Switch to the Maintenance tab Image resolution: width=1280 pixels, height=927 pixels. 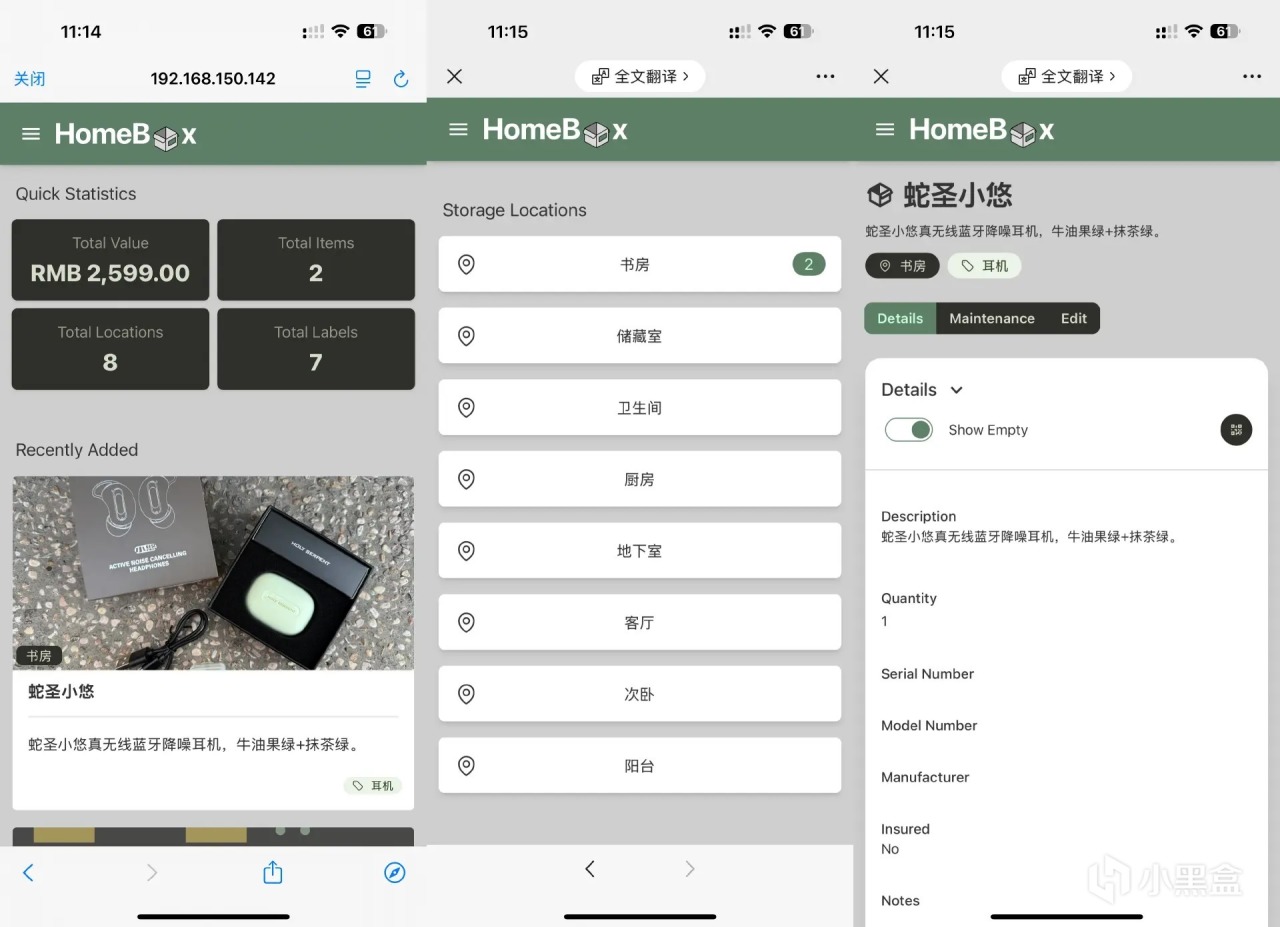[x=992, y=318]
